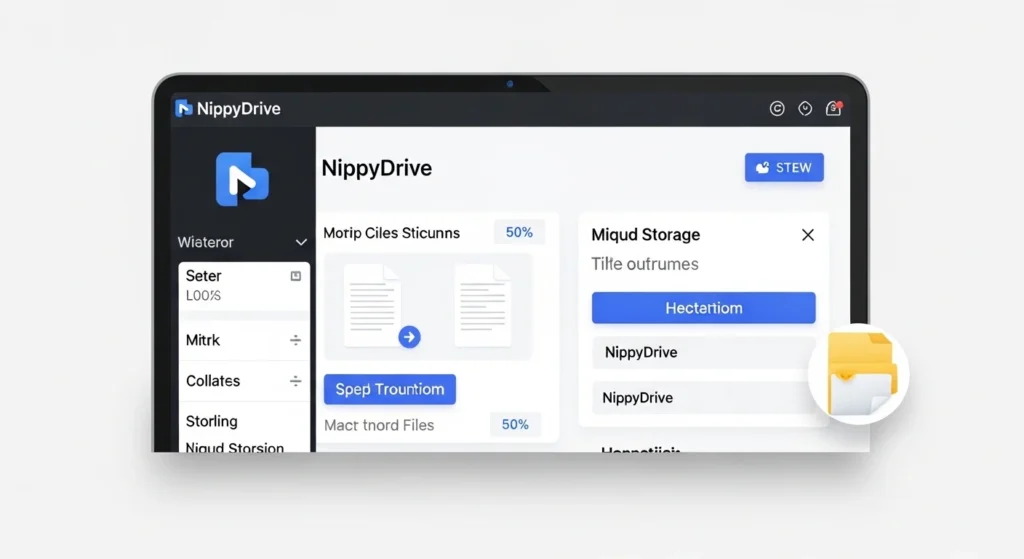Open notifications bag icon with red dot
1024x559 pixels.
tap(833, 108)
